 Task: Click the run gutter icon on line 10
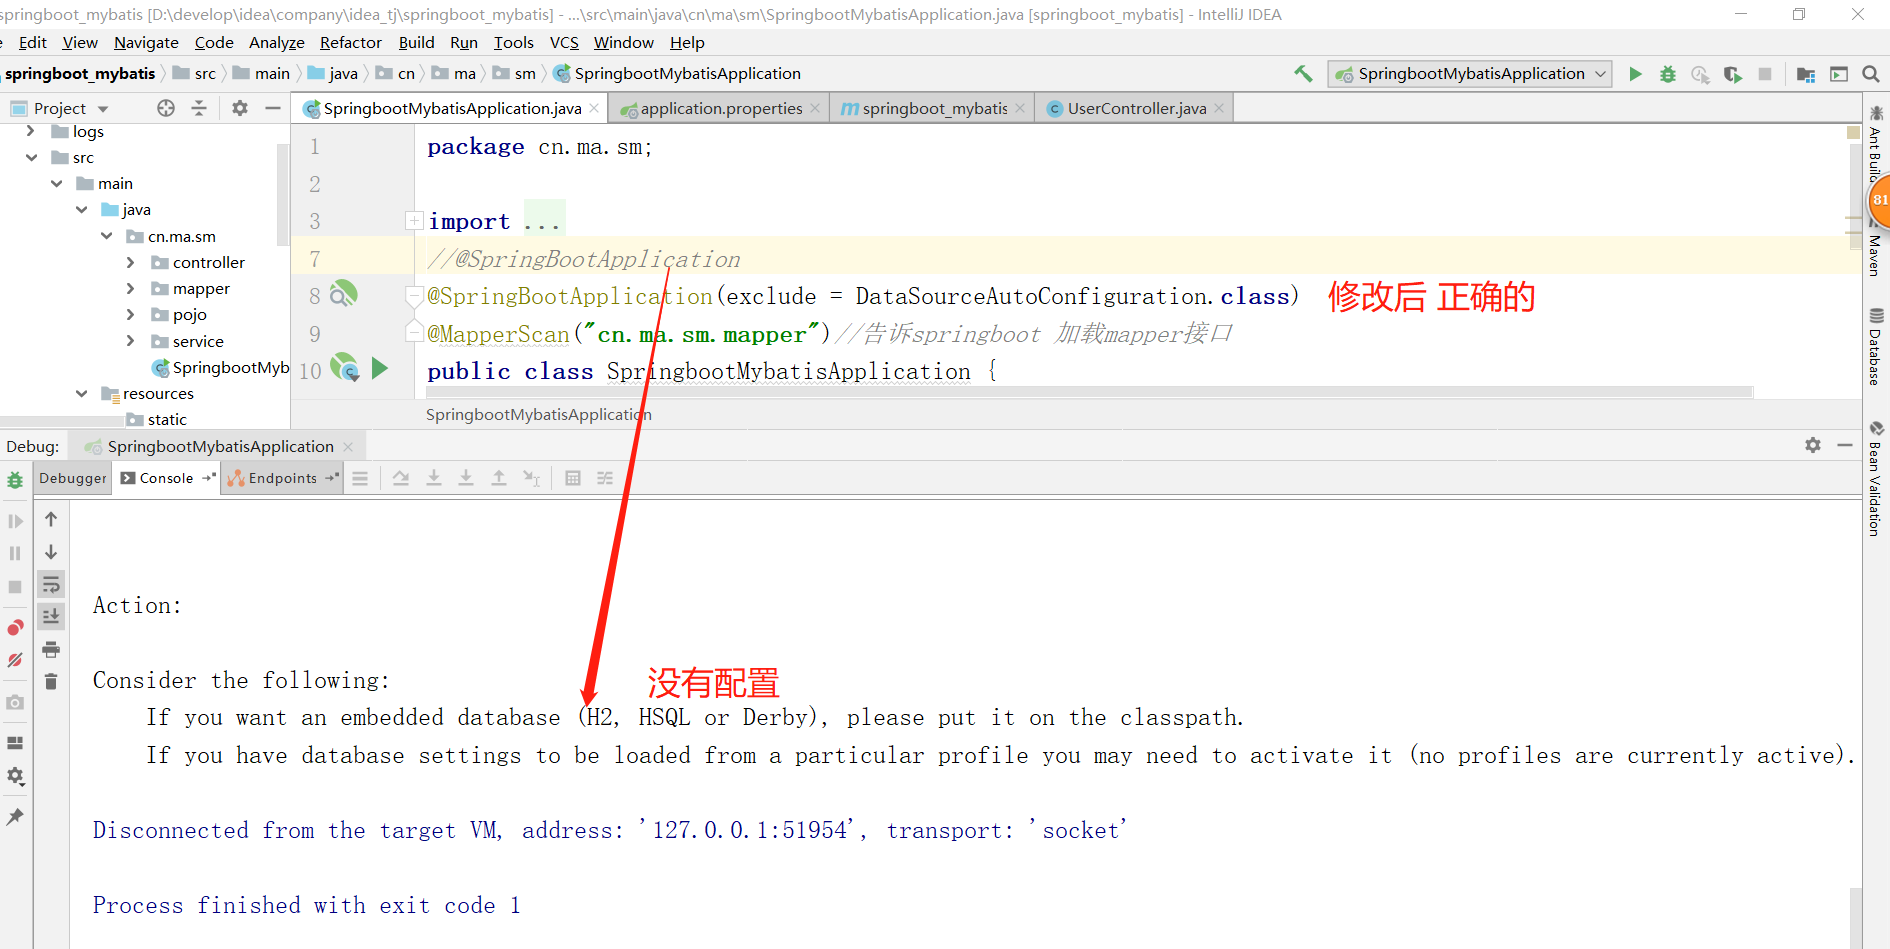[x=380, y=368]
